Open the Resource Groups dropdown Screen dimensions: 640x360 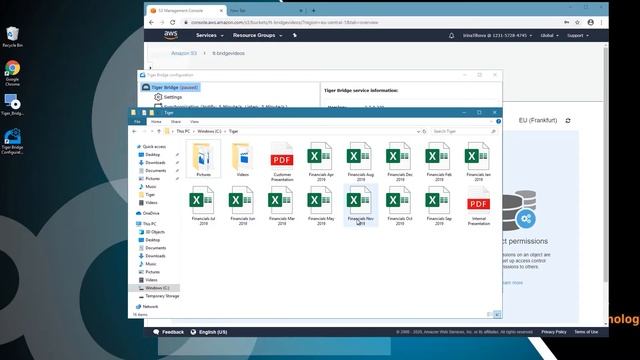[257, 36]
